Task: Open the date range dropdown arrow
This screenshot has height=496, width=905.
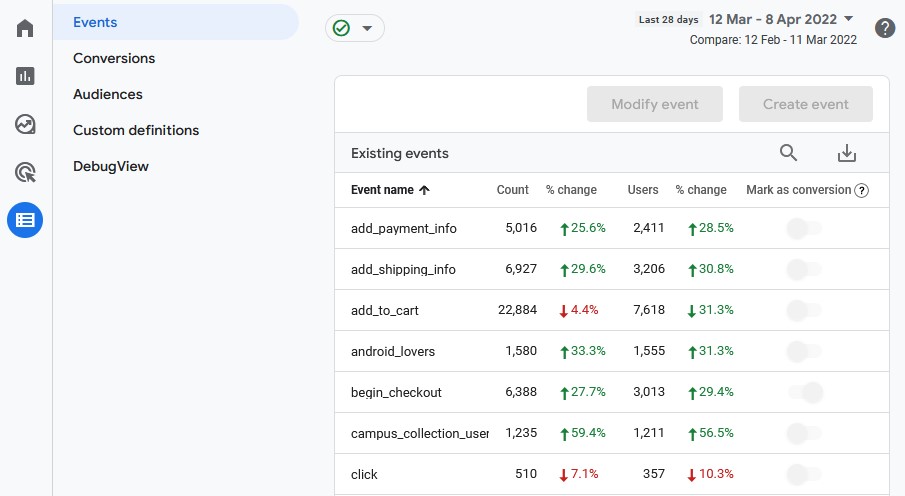Action: pos(848,18)
